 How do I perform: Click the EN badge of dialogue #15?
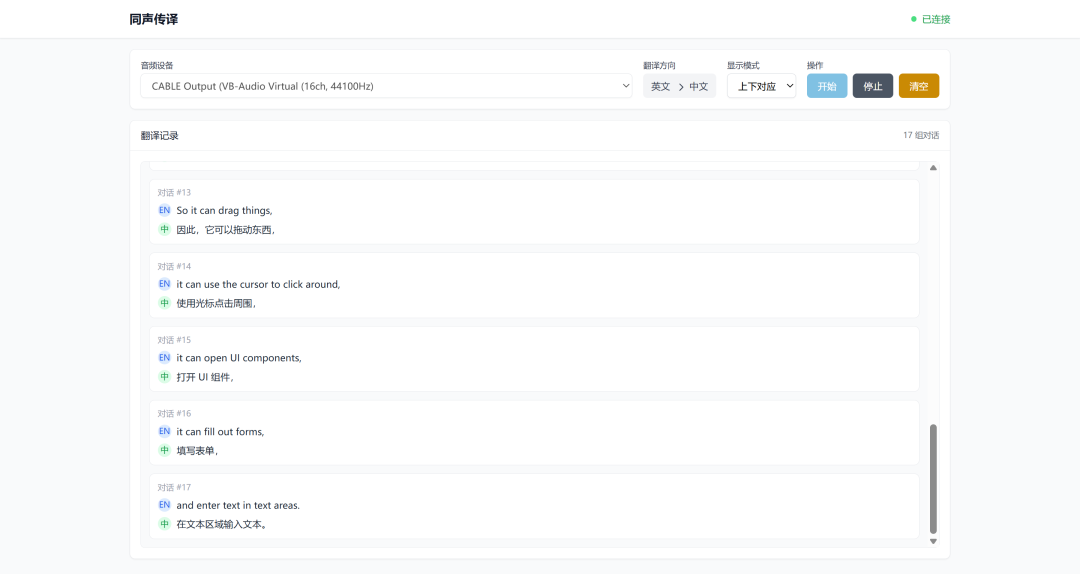click(x=164, y=358)
